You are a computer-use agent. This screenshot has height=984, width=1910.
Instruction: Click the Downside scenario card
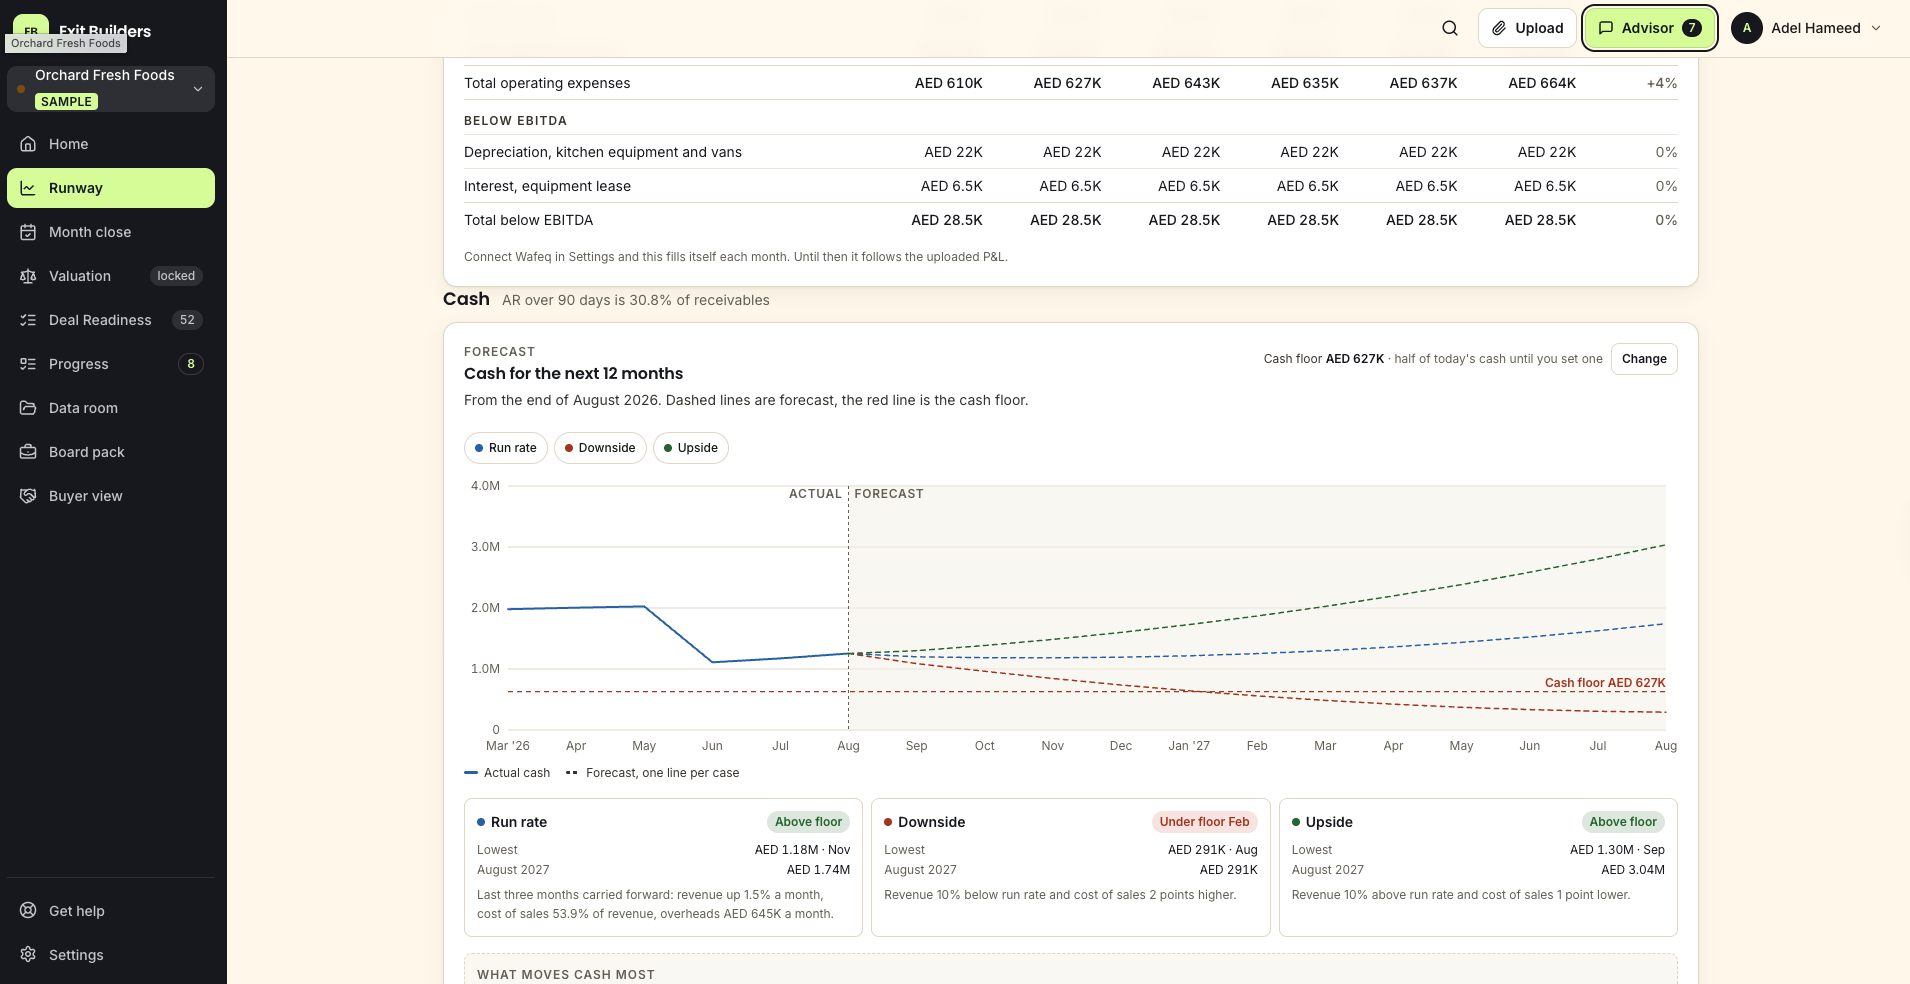tap(1070, 867)
